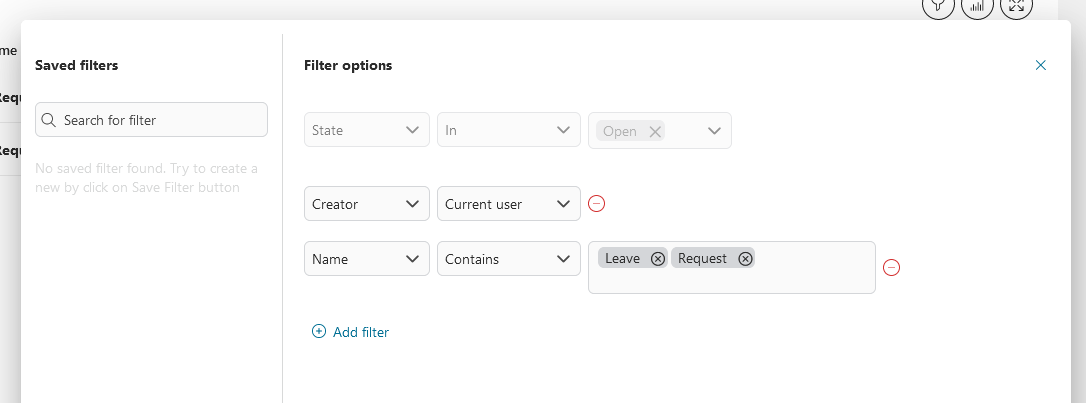Remove the Name filter row

892,267
